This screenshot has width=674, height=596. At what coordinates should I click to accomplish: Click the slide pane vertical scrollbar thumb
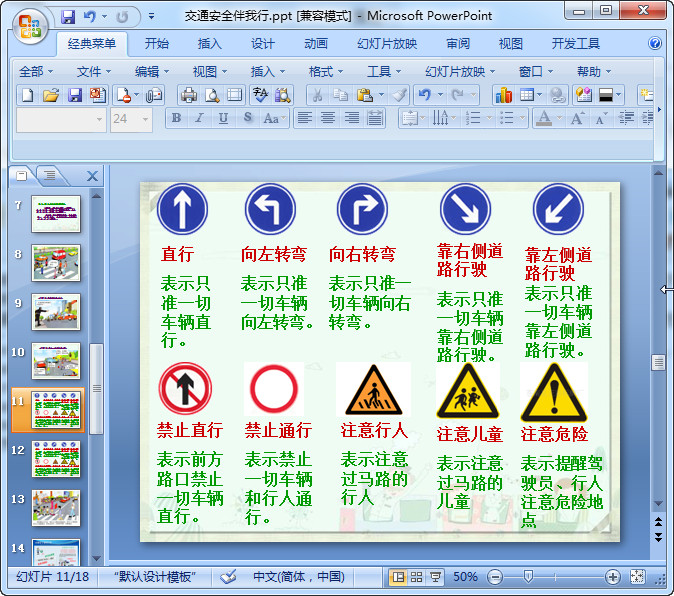pos(658,363)
